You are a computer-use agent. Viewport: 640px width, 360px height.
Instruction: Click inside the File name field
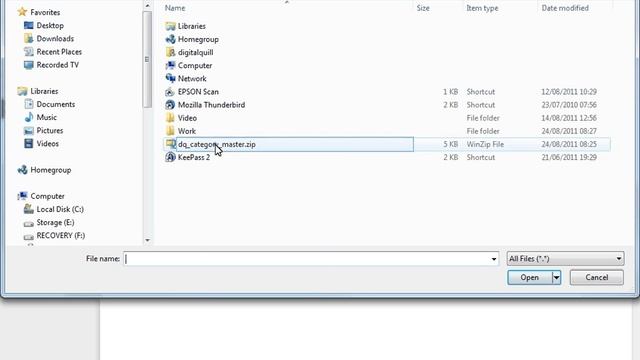(306, 259)
